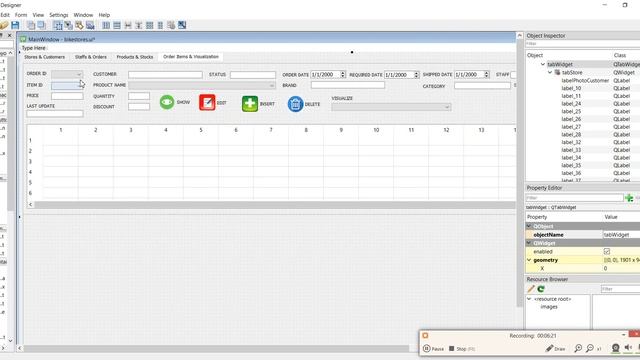The width and height of the screenshot is (640, 360).
Task: Click the recorder Stop button
Action: pos(462,349)
